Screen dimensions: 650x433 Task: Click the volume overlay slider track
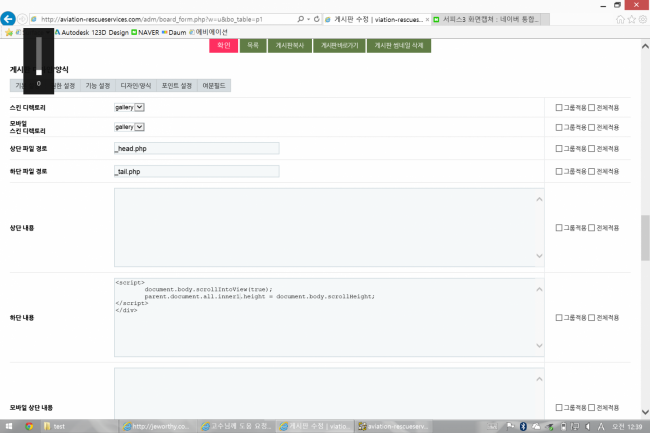click(39, 55)
